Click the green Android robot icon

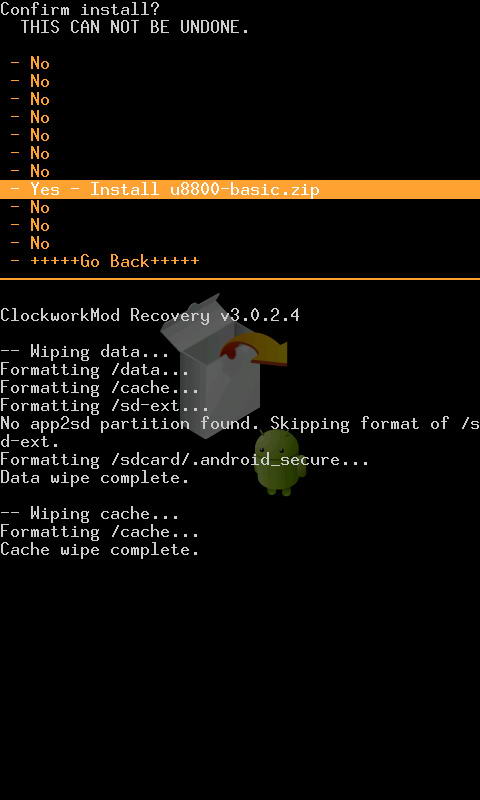pyautogui.click(x=280, y=462)
